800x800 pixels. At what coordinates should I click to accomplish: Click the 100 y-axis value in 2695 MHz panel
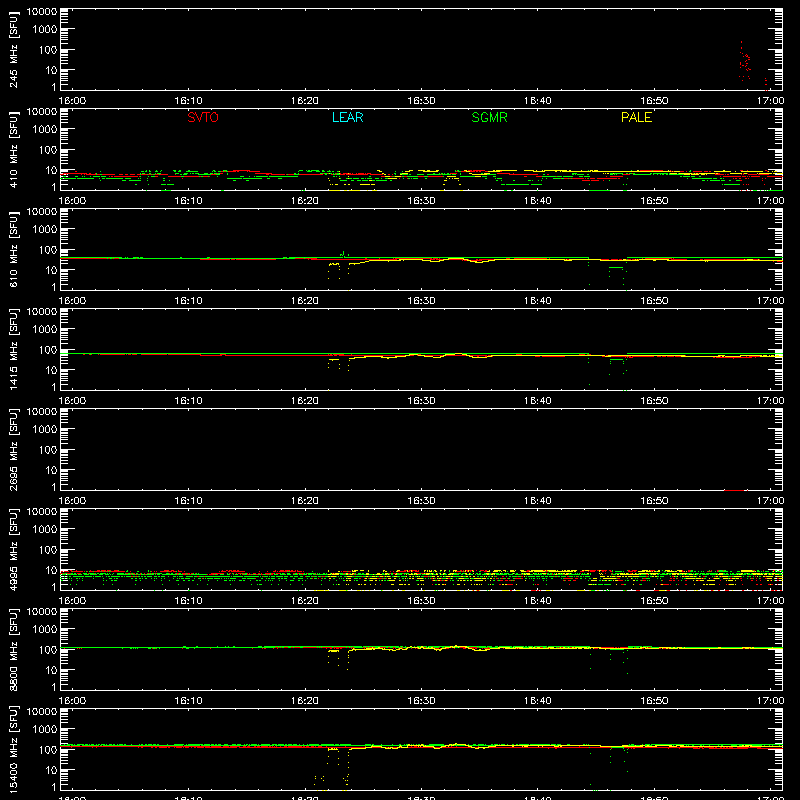(x=48, y=450)
